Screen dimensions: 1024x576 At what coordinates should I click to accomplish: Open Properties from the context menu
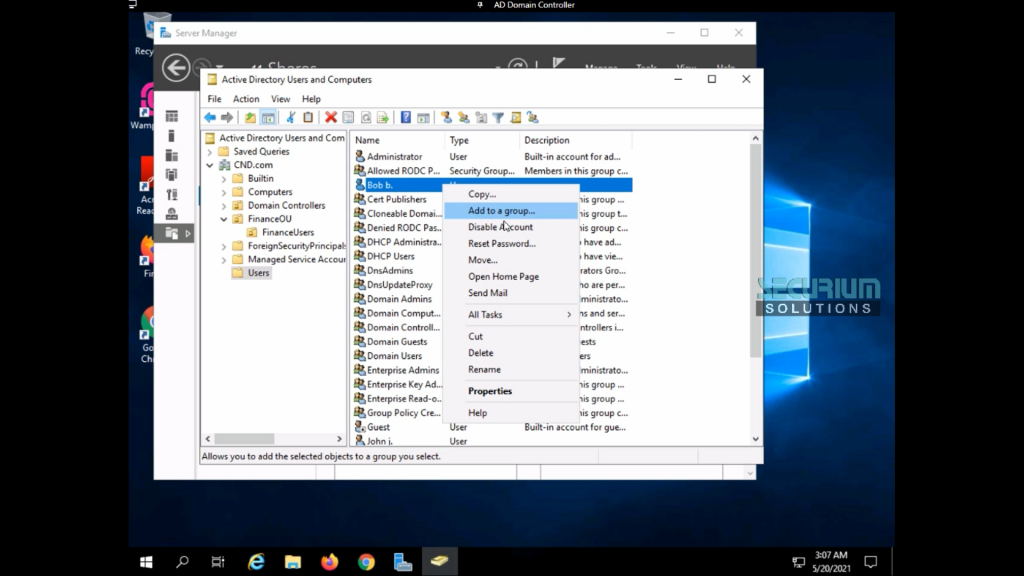[511, 391]
